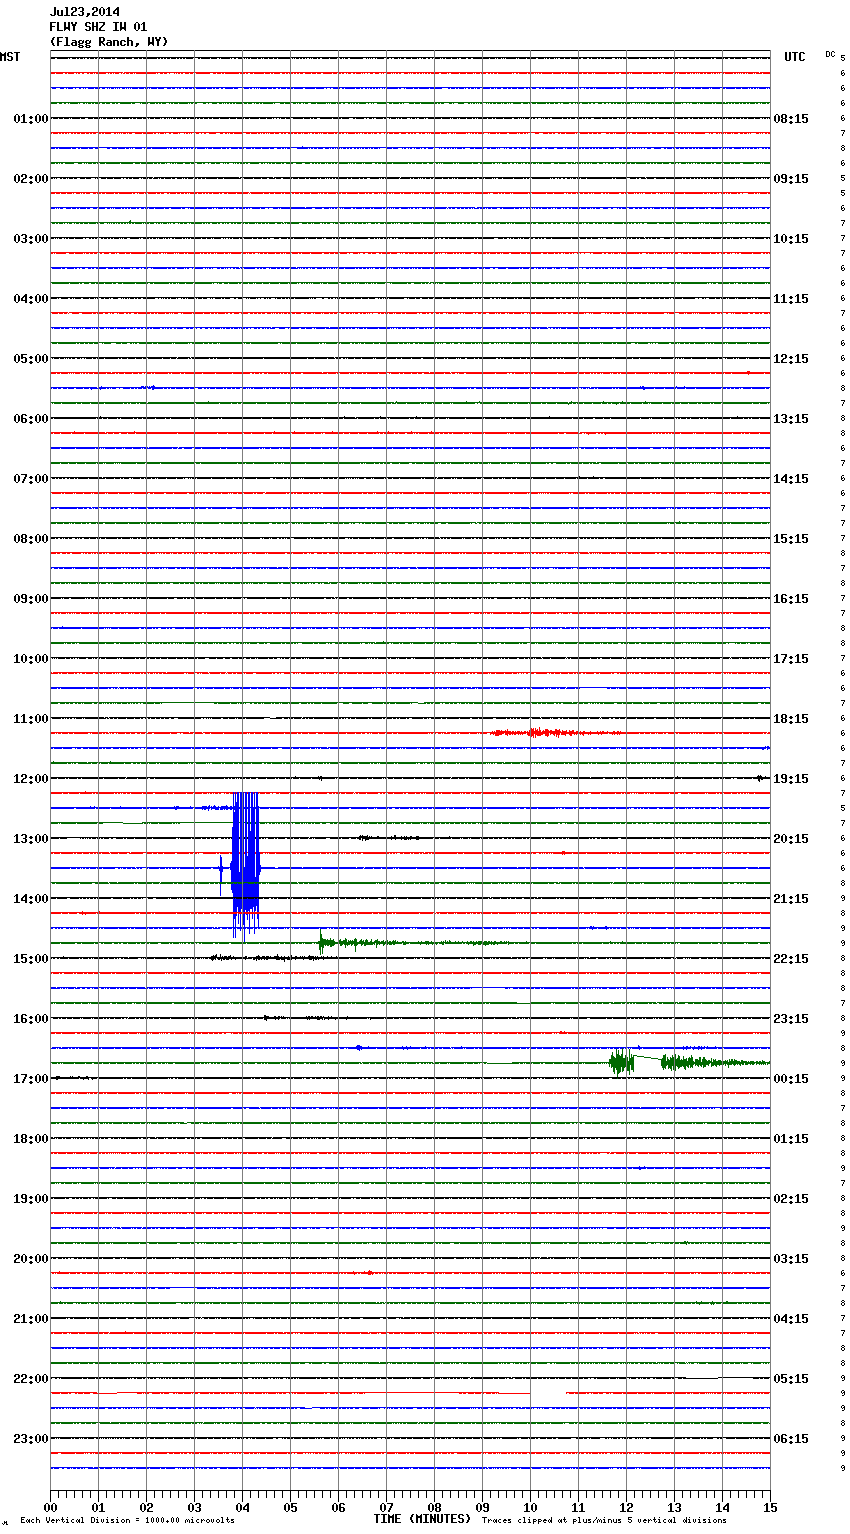Click the 21:15 UTC time label
Image resolution: width=850 pixels, height=1534 pixels.
pos(791,899)
